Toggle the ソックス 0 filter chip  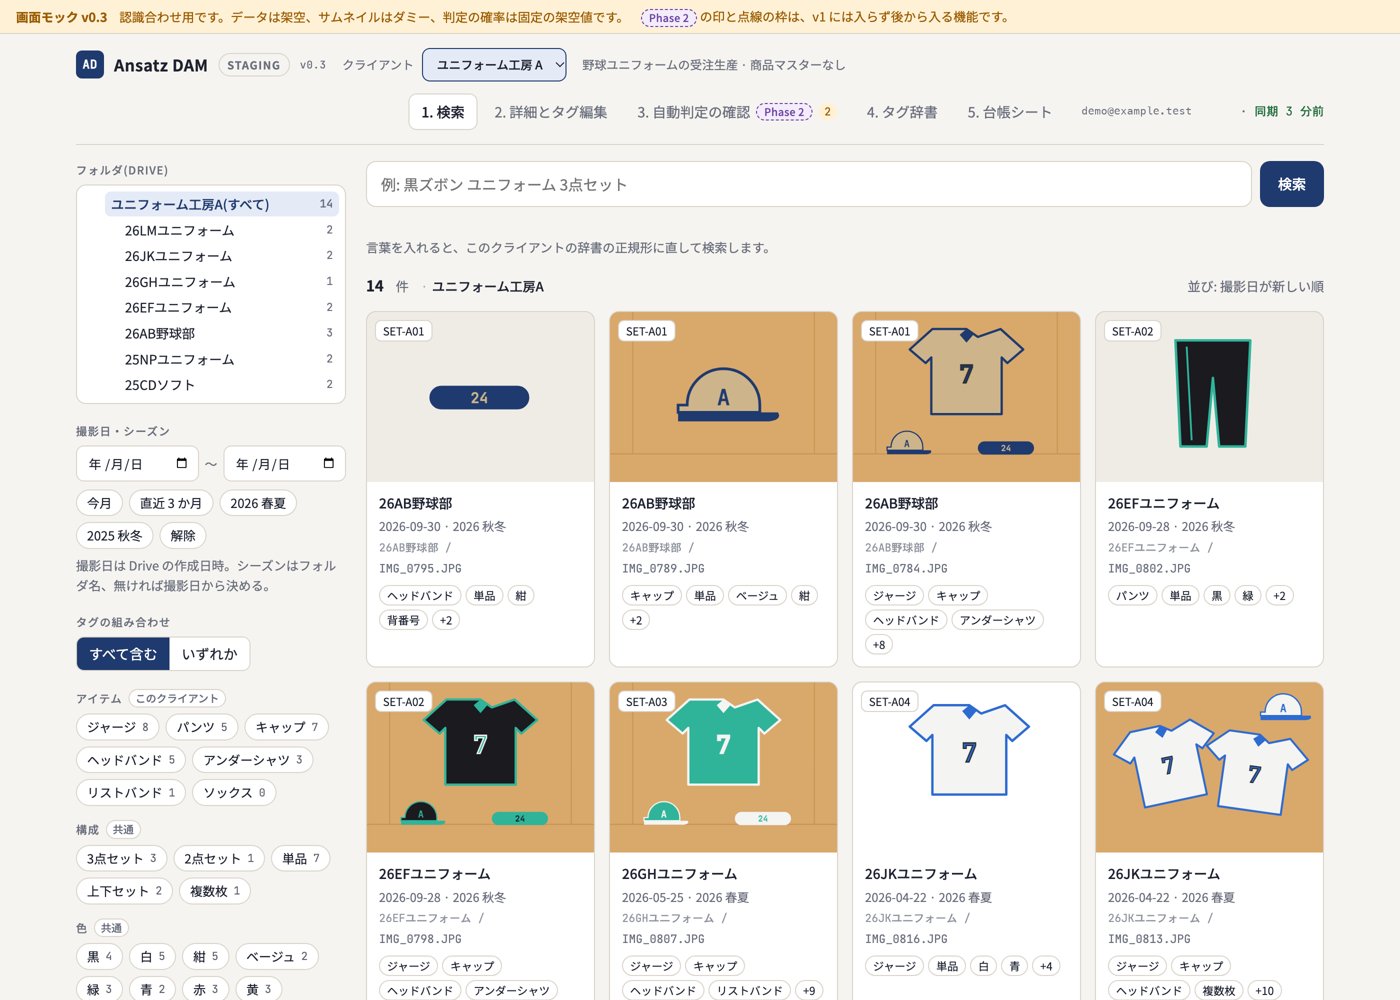(234, 792)
